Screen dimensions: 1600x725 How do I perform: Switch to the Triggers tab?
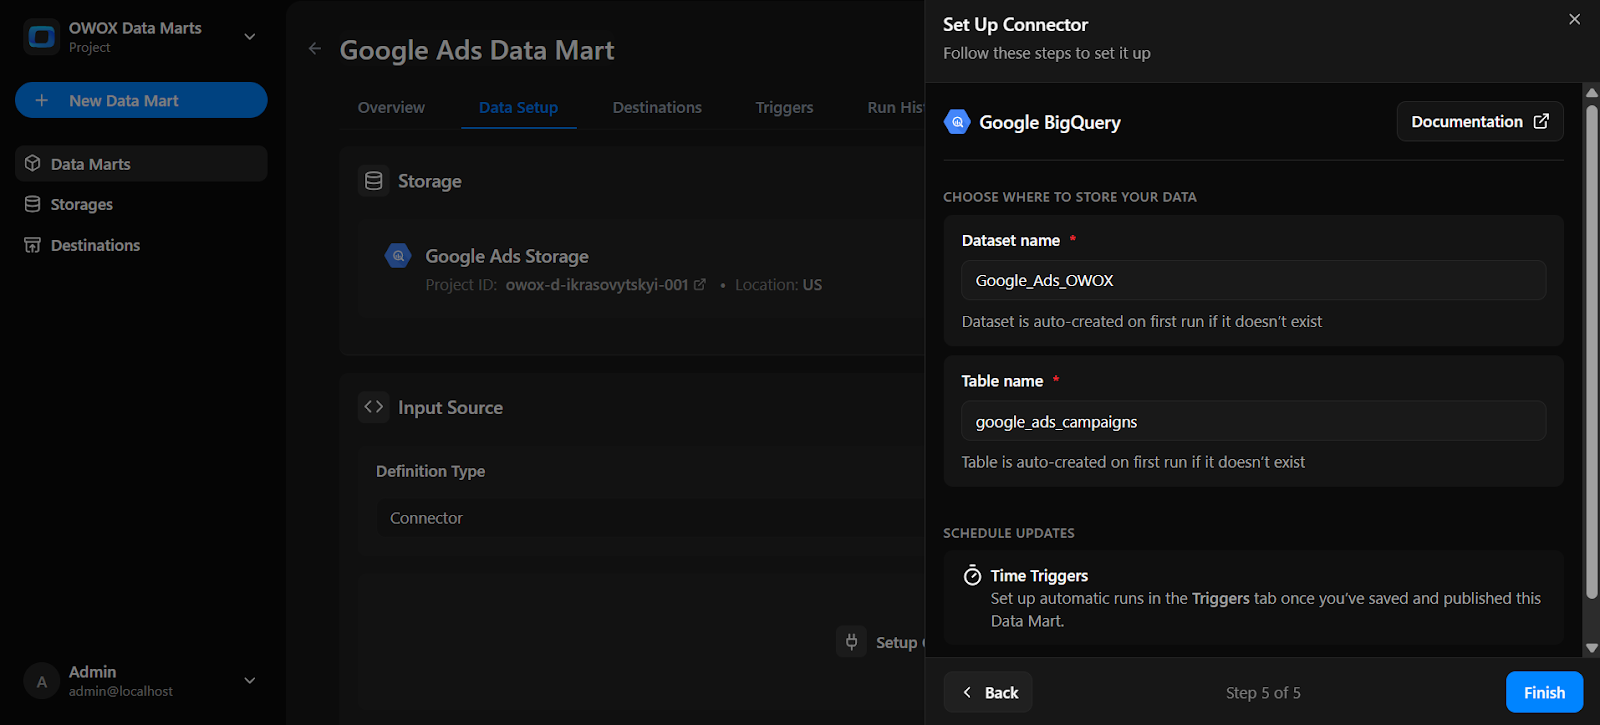(x=784, y=107)
